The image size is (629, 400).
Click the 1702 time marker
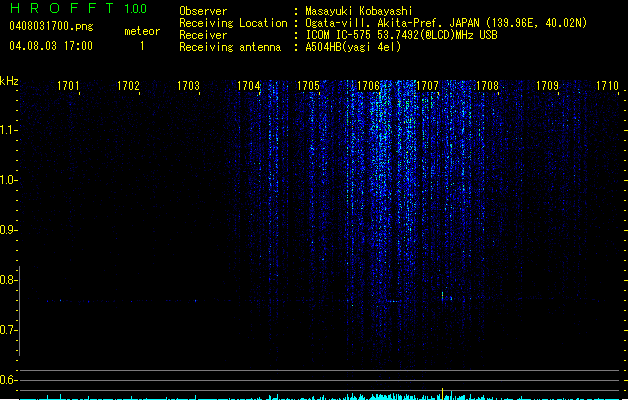tap(128, 86)
